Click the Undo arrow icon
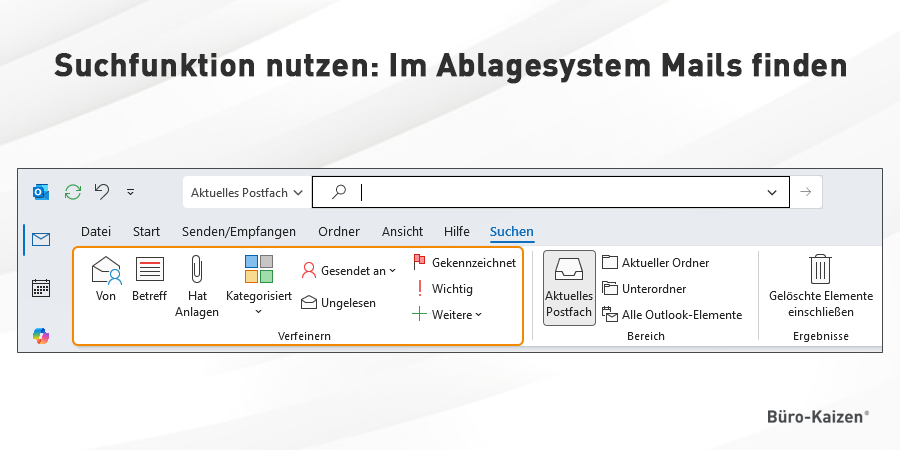900x450 pixels. click(101, 192)
